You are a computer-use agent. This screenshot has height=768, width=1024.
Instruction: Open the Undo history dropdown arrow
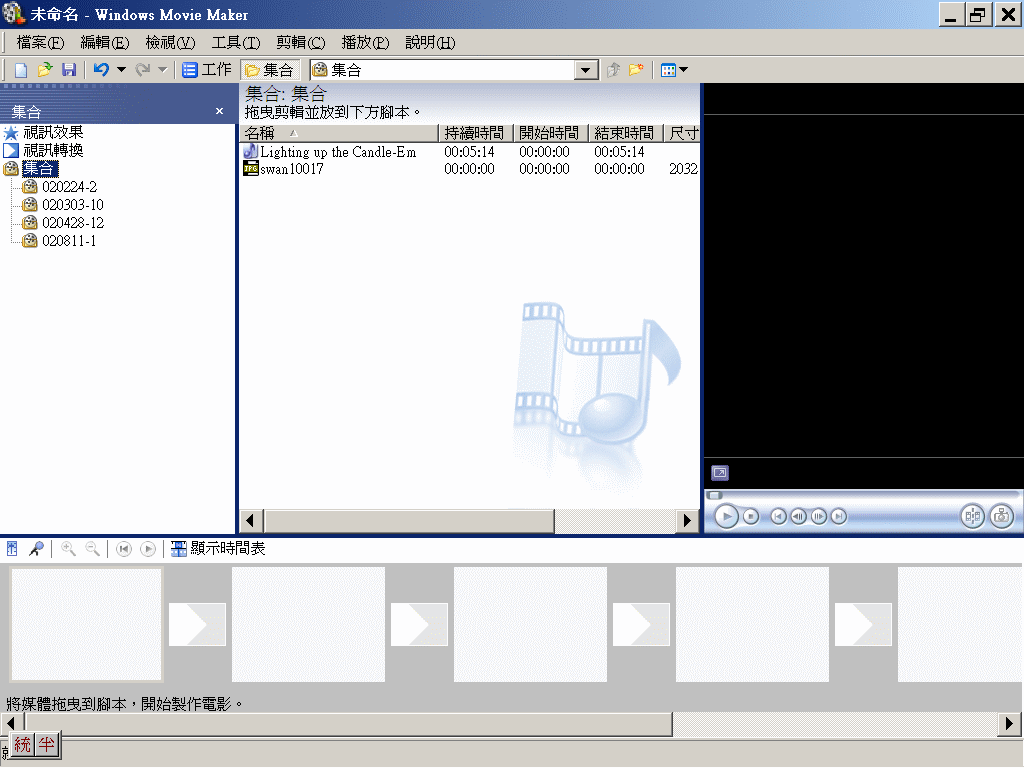click(x=121, y=70)
